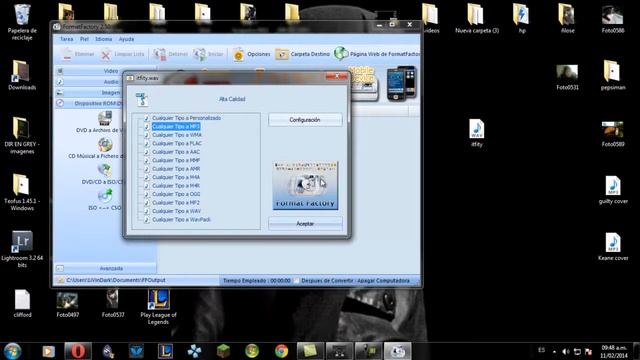Choose Cualquier Tipo a WMA
Viewport: 640px width, 360px height.
pos(177,135)
